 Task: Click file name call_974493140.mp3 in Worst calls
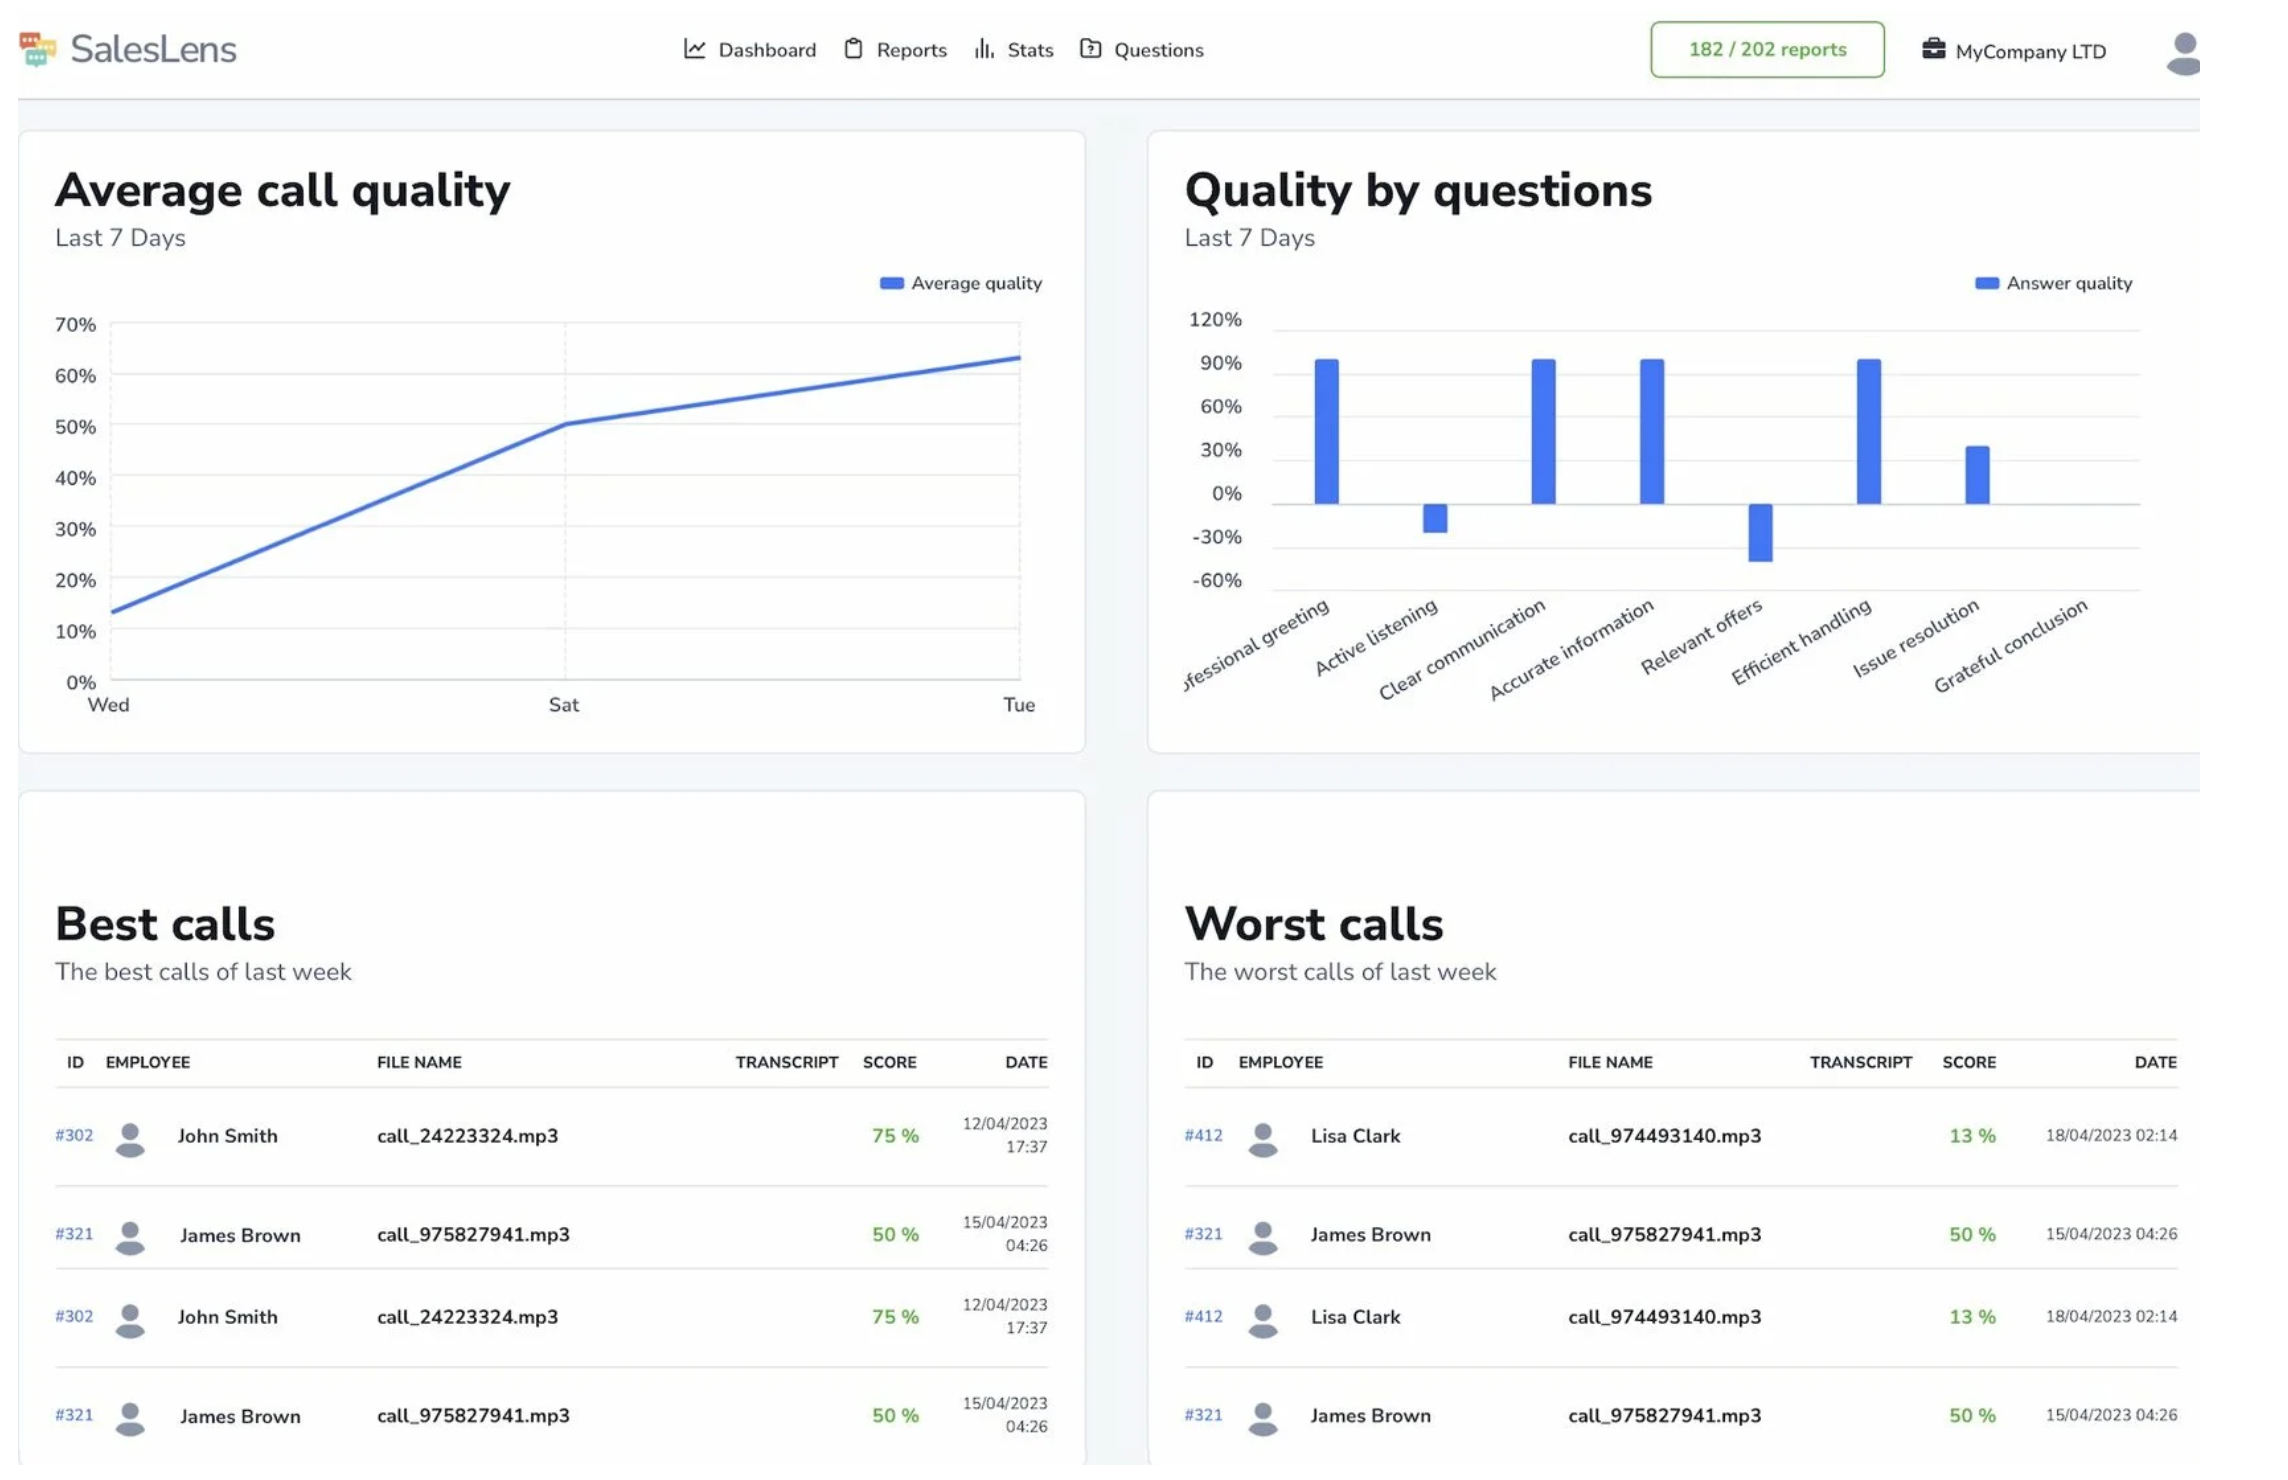tap(1663, 1135)
